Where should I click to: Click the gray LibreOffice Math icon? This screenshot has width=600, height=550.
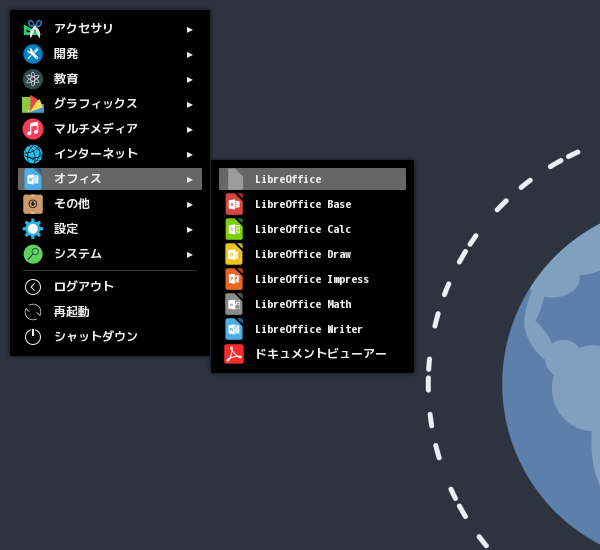point(234,304)
